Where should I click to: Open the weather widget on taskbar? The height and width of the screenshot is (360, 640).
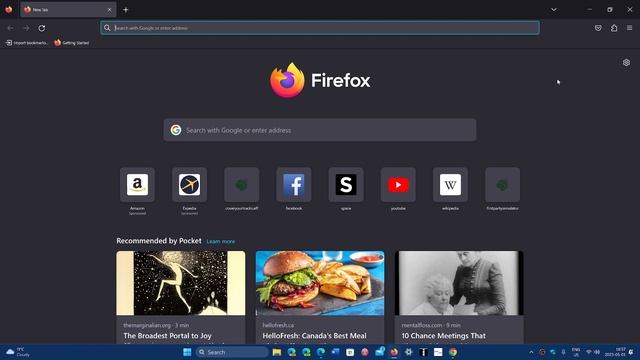(18, 352)
